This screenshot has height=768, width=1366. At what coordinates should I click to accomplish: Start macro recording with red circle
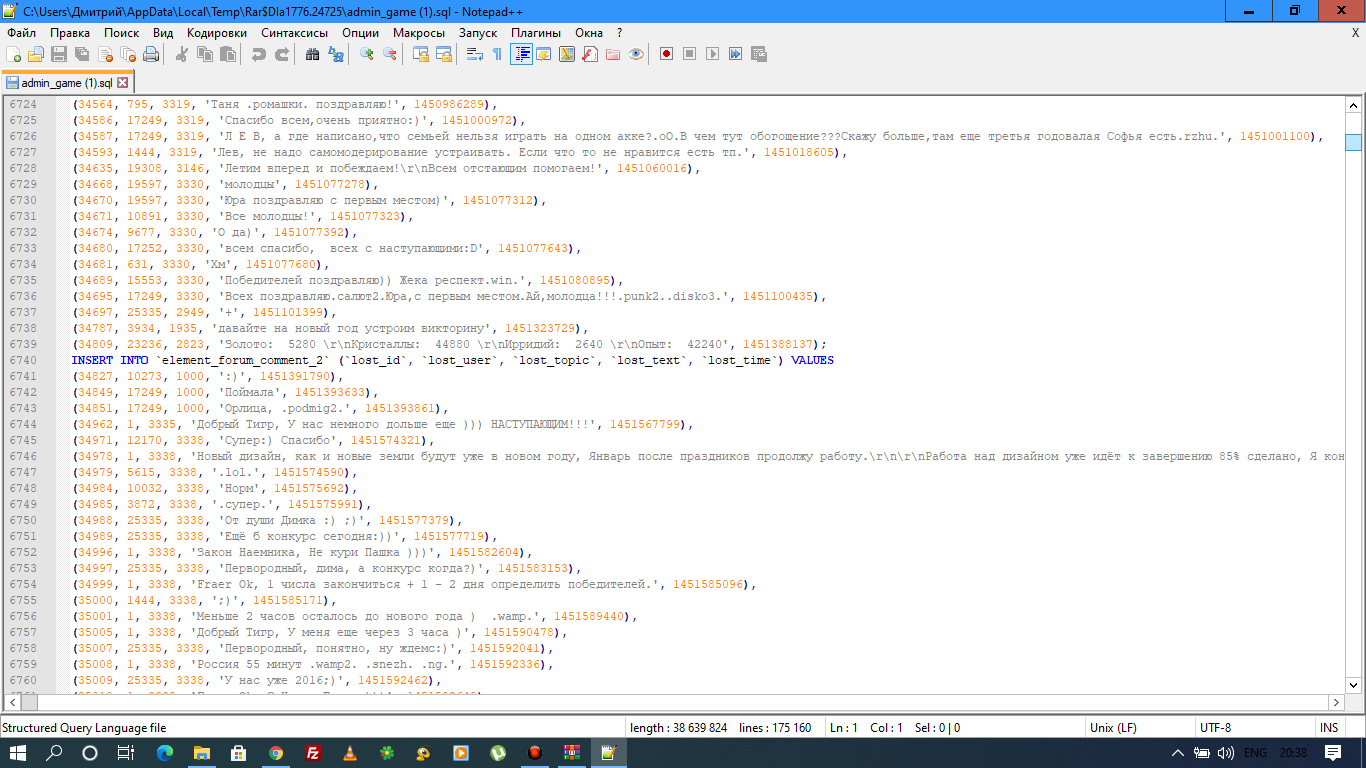[666, 54]
